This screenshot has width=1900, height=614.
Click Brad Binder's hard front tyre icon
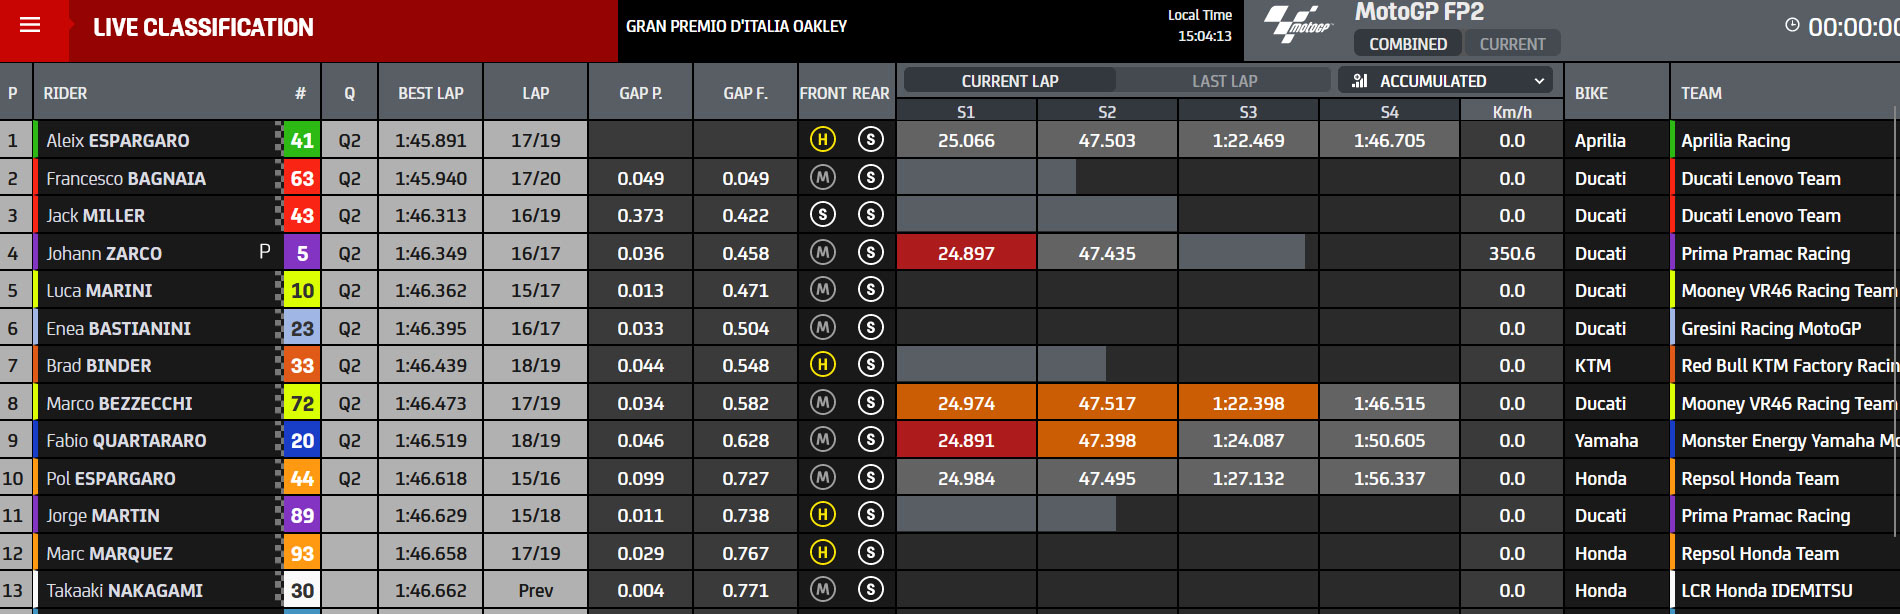coord(822,365)
